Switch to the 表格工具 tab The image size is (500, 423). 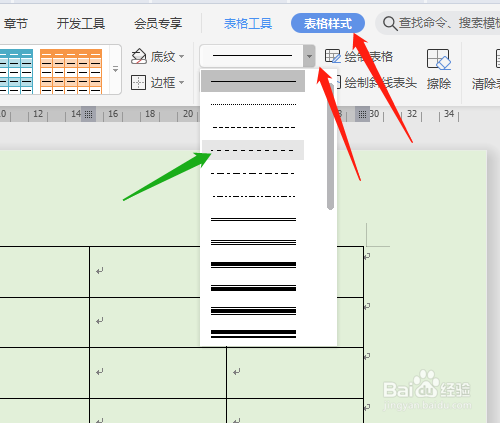pyautogui.click(x=248, y=24)
